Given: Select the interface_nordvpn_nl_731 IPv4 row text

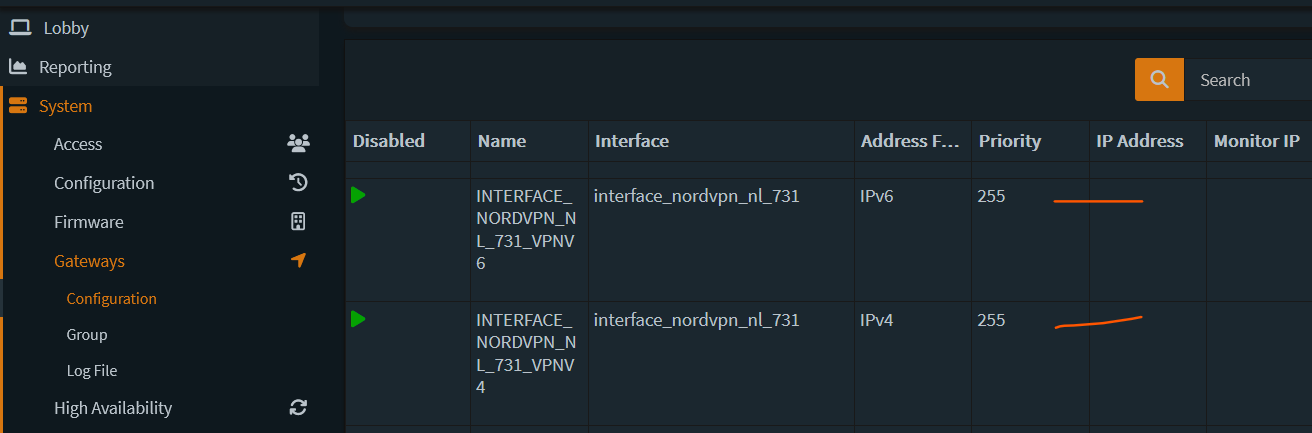Looking at the screenshot, I should click(696, 321).
